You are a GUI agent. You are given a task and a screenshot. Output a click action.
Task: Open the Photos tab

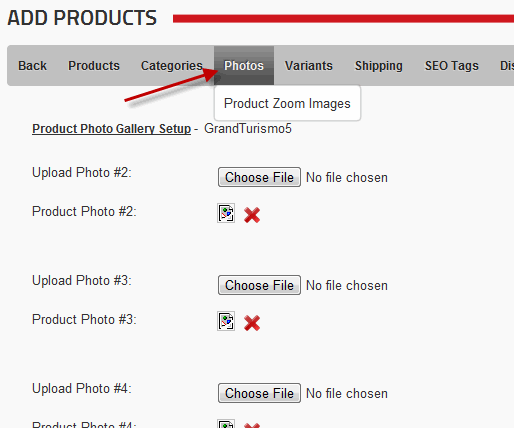click(244, 65)
